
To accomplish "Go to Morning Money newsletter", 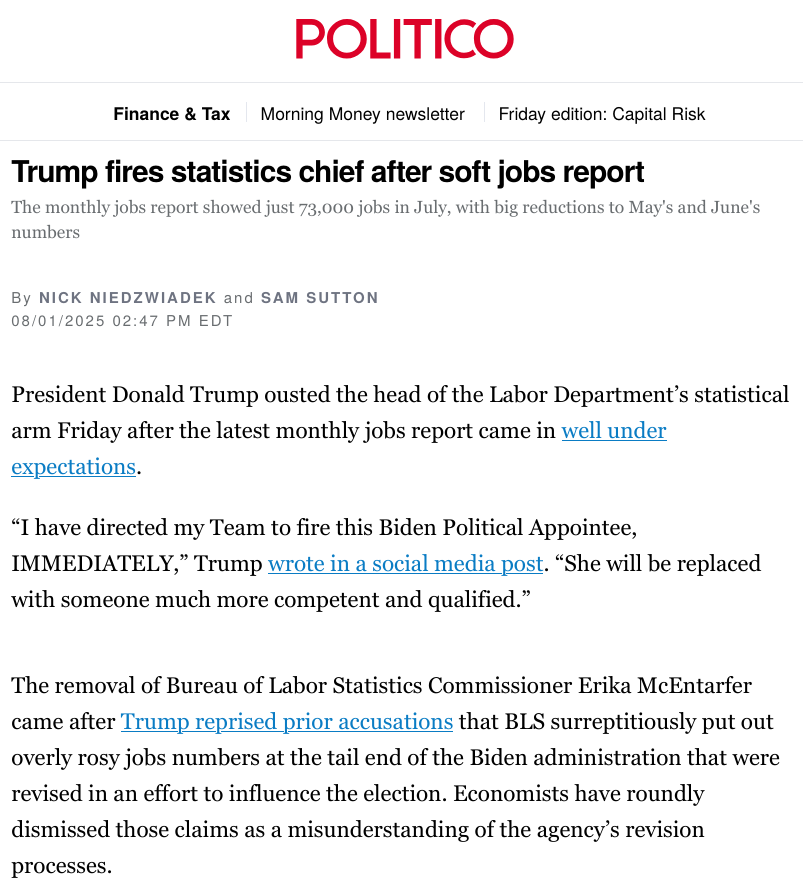I will [362, 114].
